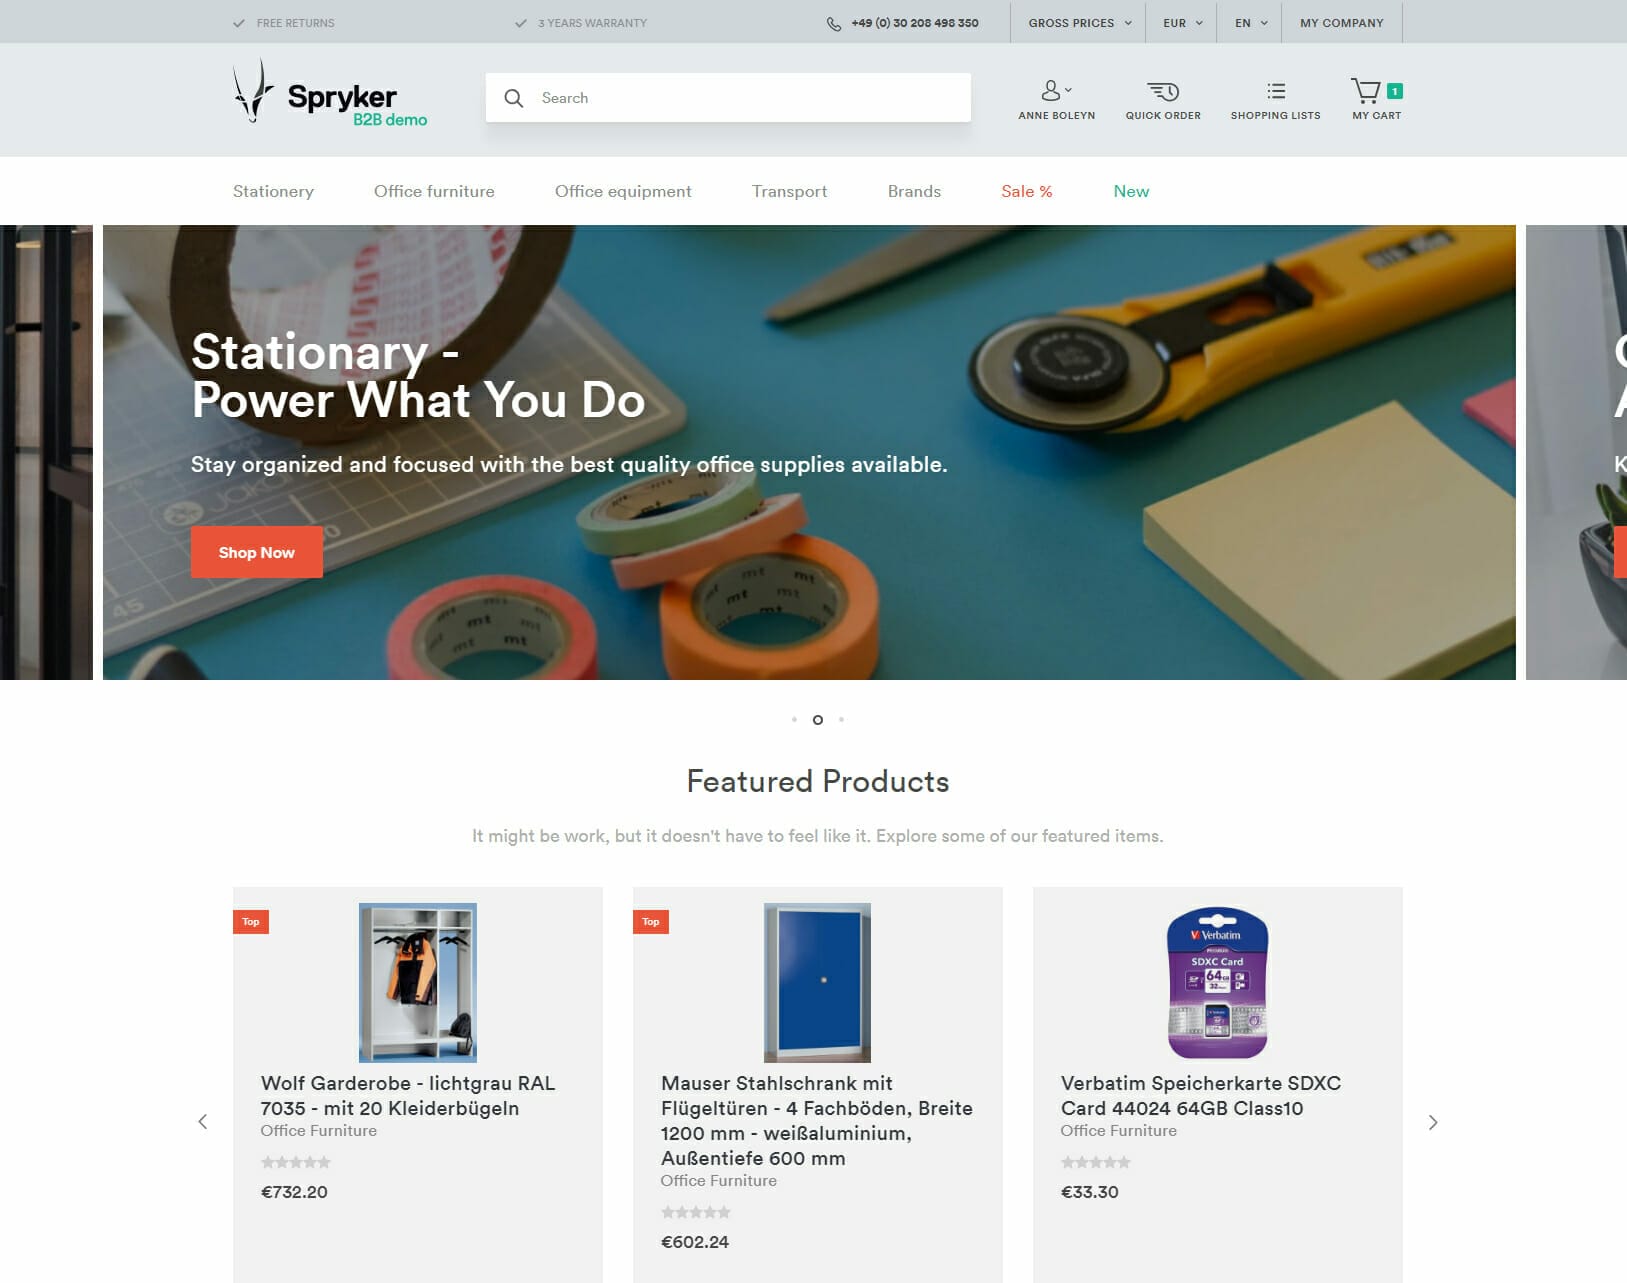The width and height of the screenshot is (1627, 1283).
Task: Open the EUR currency dropdown
Action: coord(1182,23)
